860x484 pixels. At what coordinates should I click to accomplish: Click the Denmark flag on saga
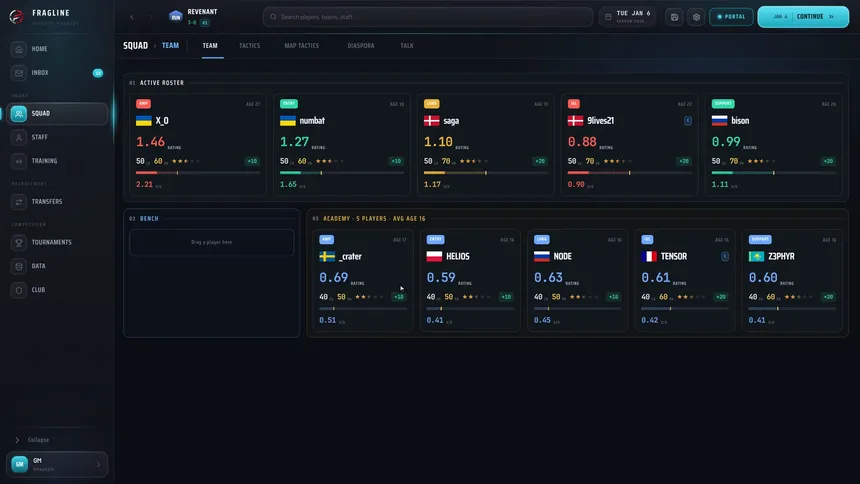pos(432,121)
